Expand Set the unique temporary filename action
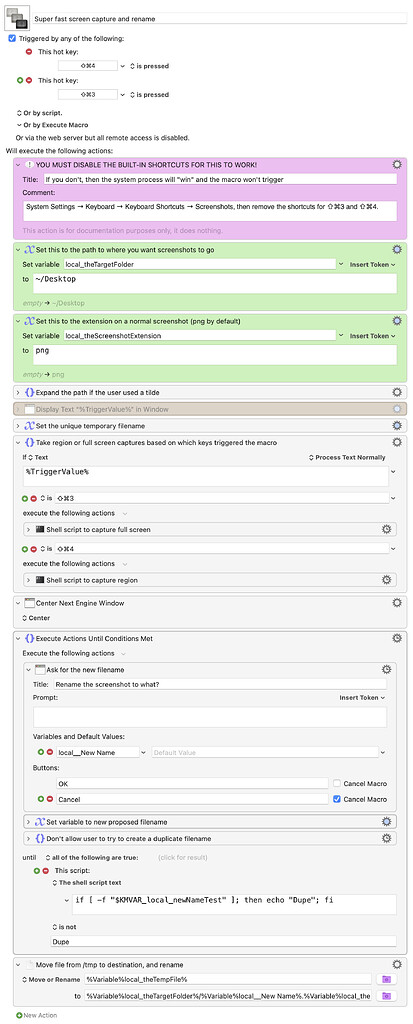The image size is (413, 1024). [18, 426]
